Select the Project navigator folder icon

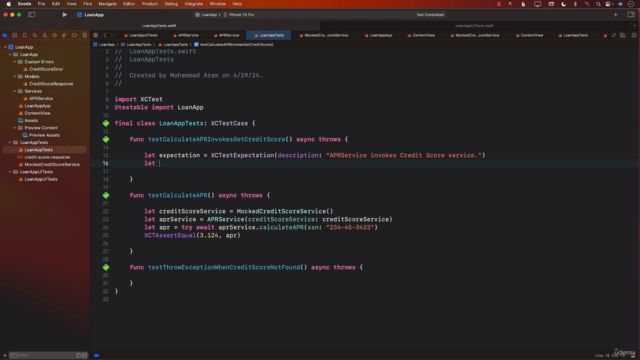[5, 36]
